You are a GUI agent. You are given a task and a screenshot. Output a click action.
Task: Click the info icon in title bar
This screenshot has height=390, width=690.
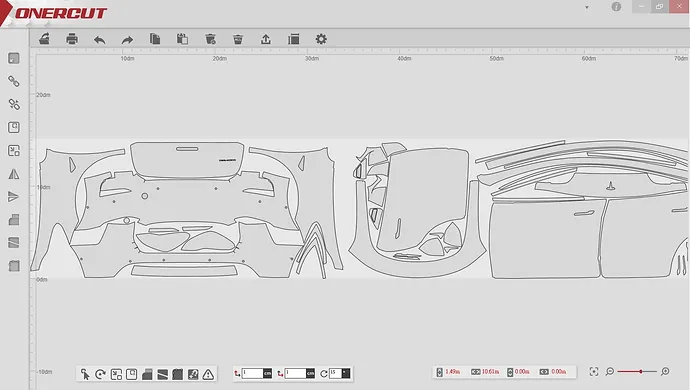pos(616,7)
